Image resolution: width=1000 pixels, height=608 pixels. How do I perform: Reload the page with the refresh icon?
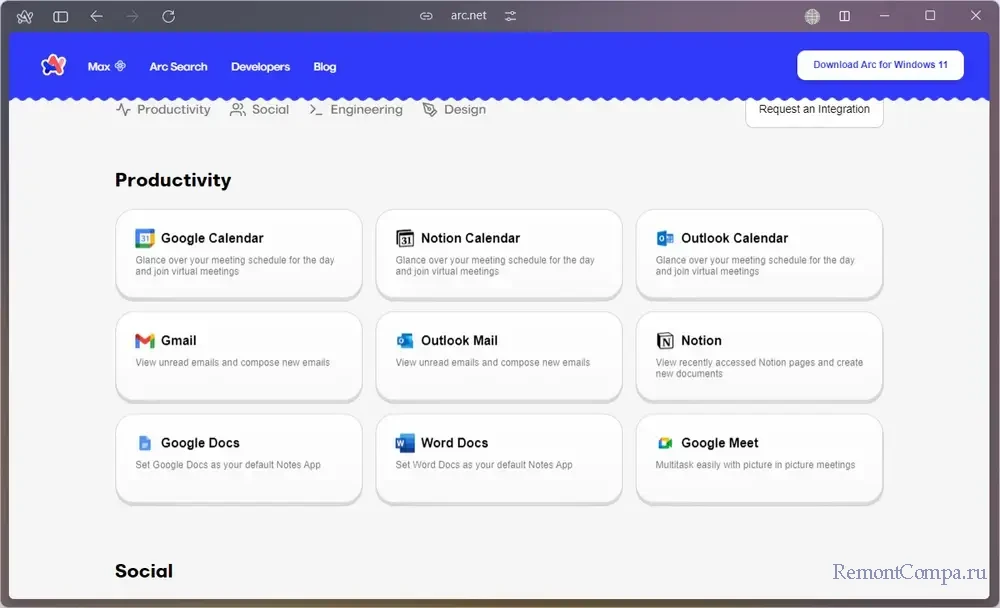(168, 16)
